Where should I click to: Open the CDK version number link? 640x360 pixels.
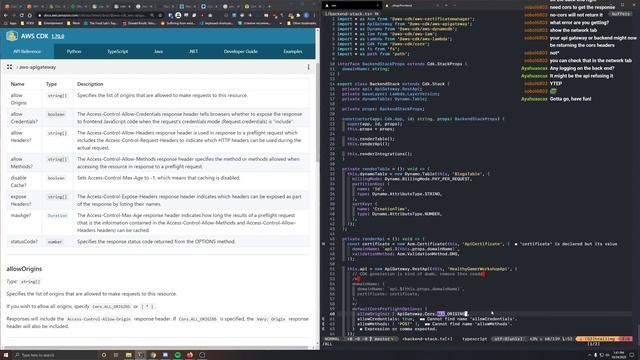pos(58,36)
